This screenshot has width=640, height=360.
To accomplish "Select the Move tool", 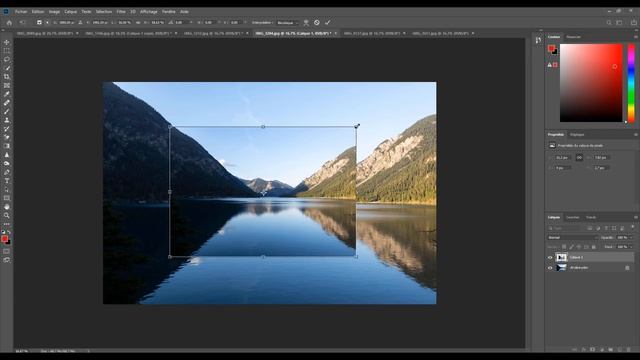I will pos(7,42).
